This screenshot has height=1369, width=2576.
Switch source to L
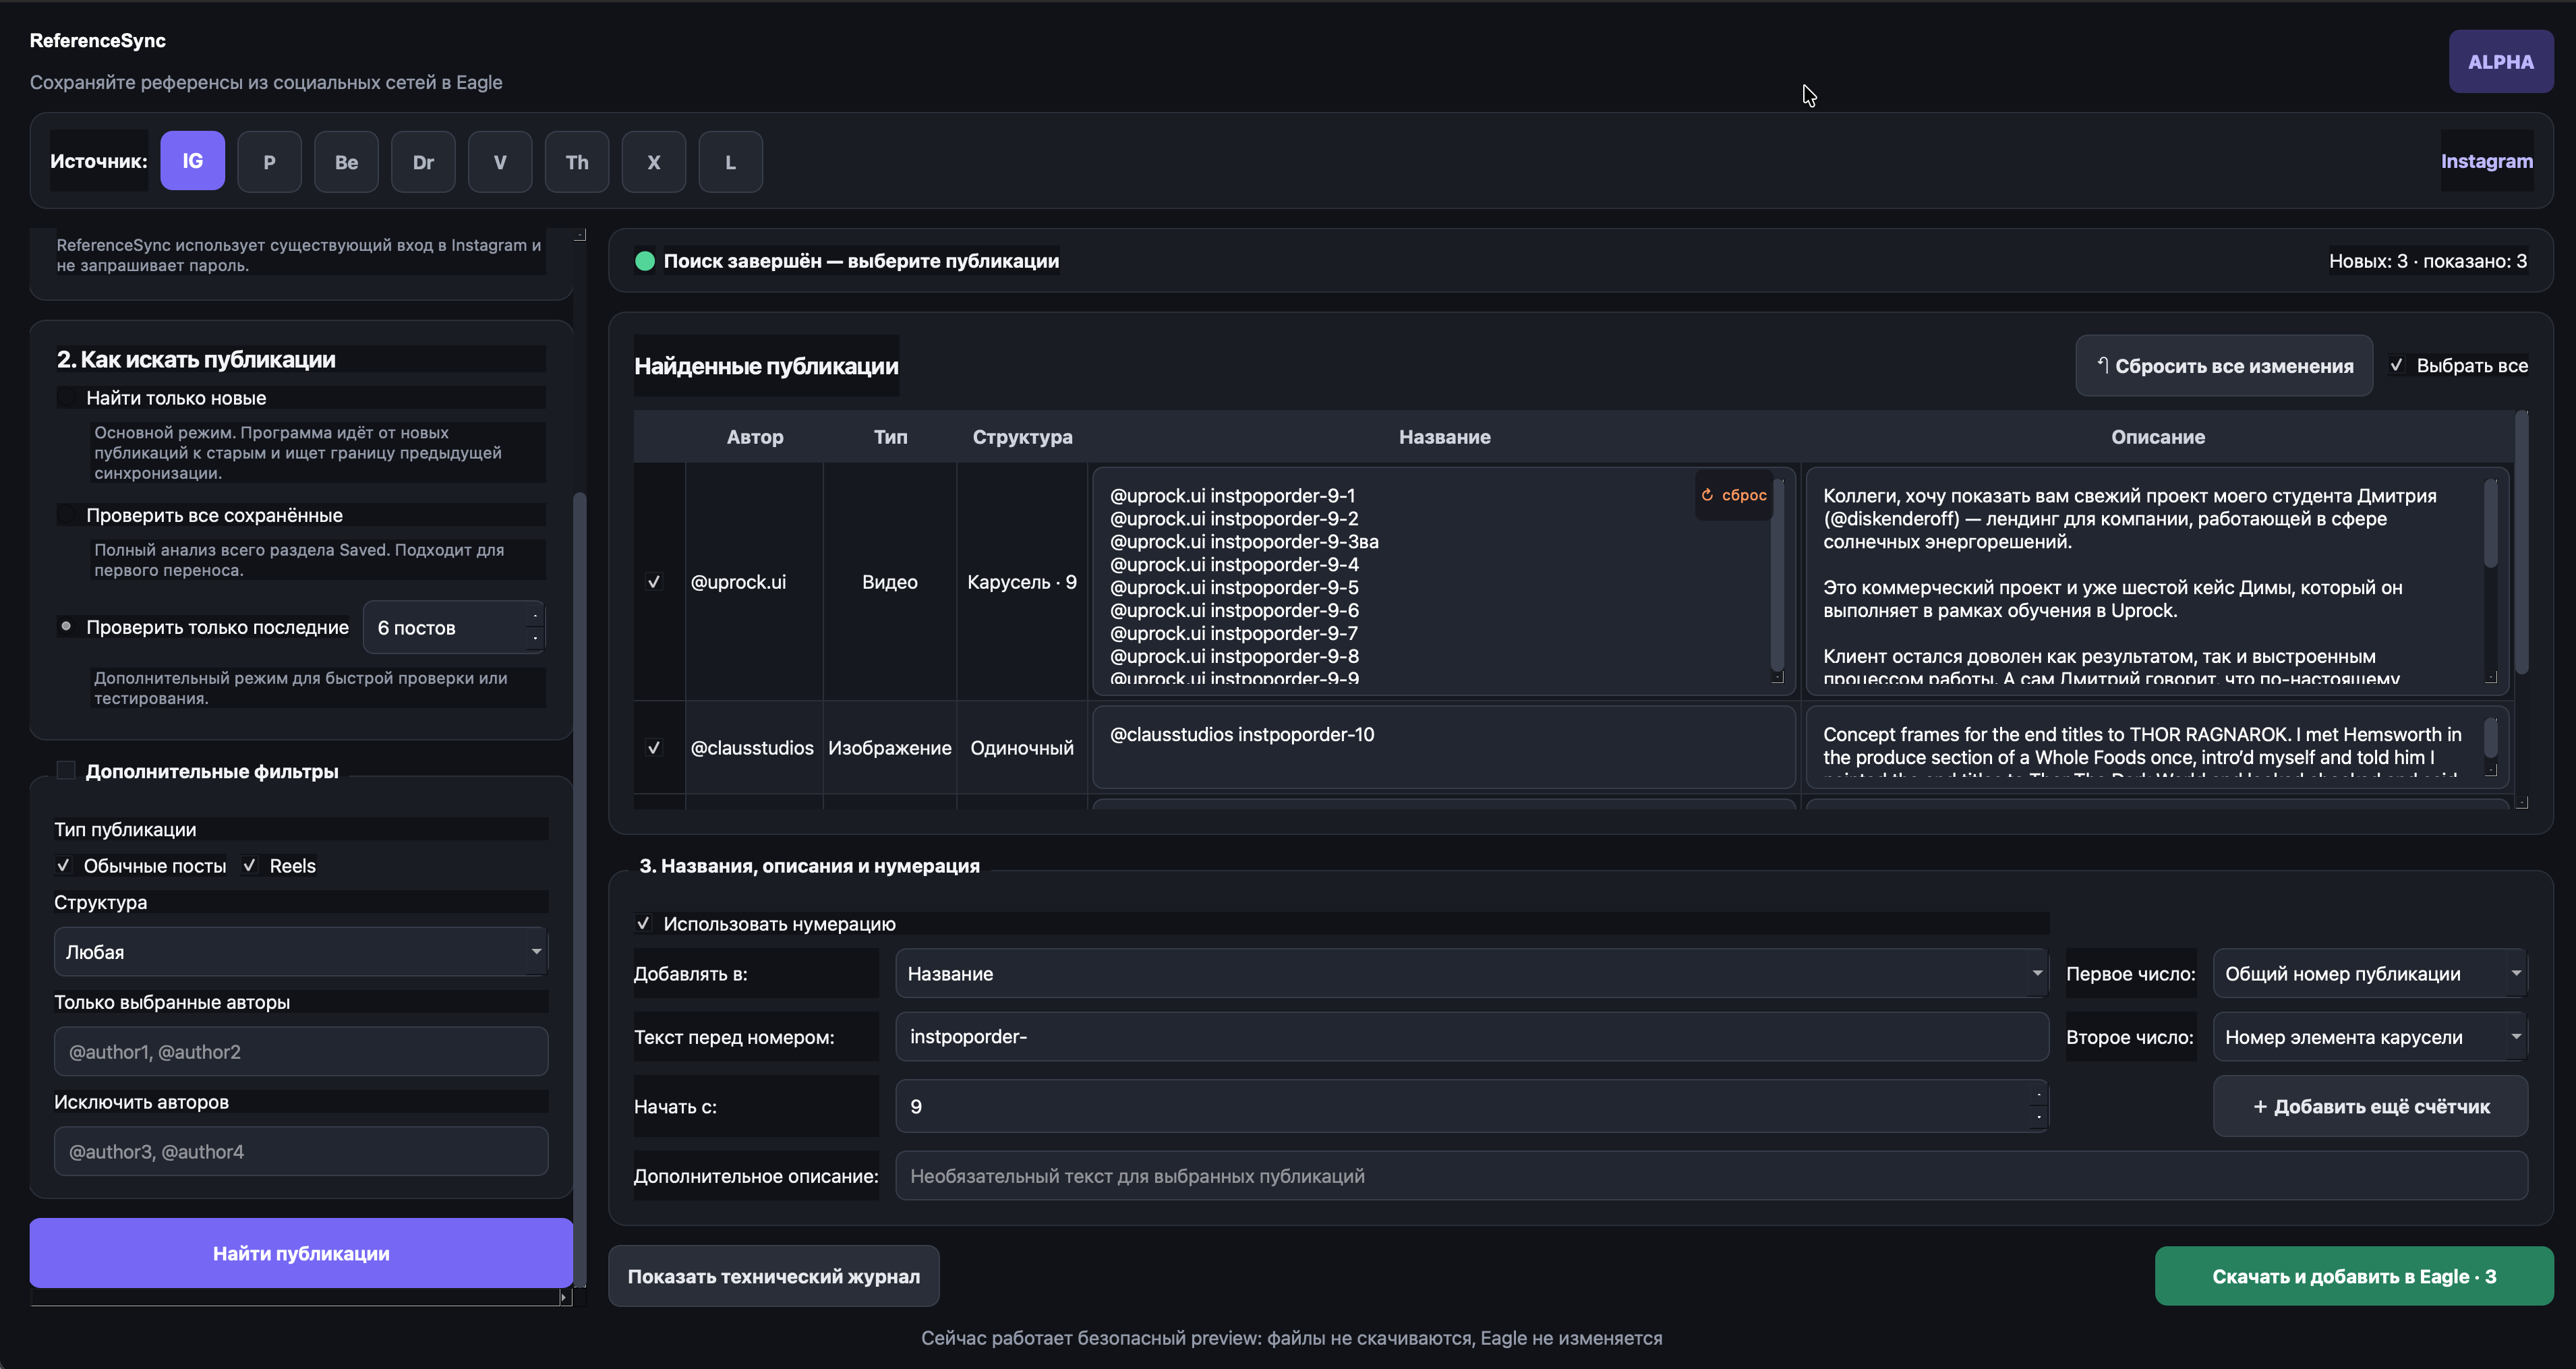(731, 161)
